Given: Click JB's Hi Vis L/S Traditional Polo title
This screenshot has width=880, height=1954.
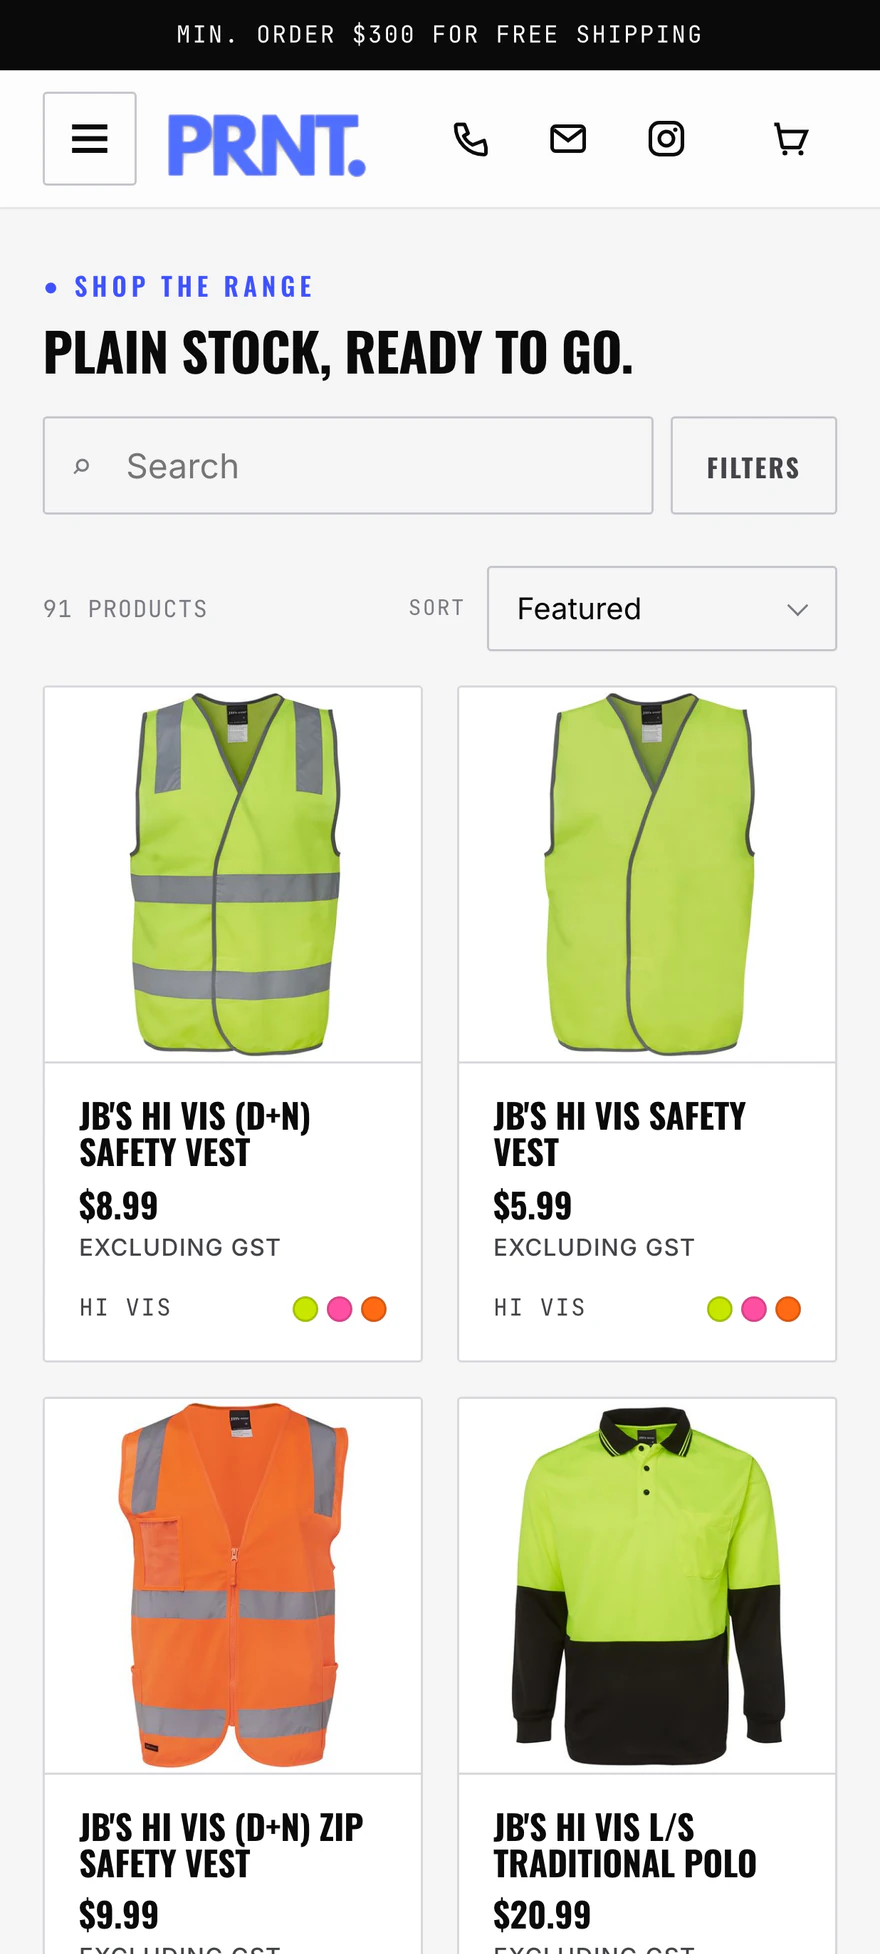Looking at the screenshot, I should [625, 1846].
